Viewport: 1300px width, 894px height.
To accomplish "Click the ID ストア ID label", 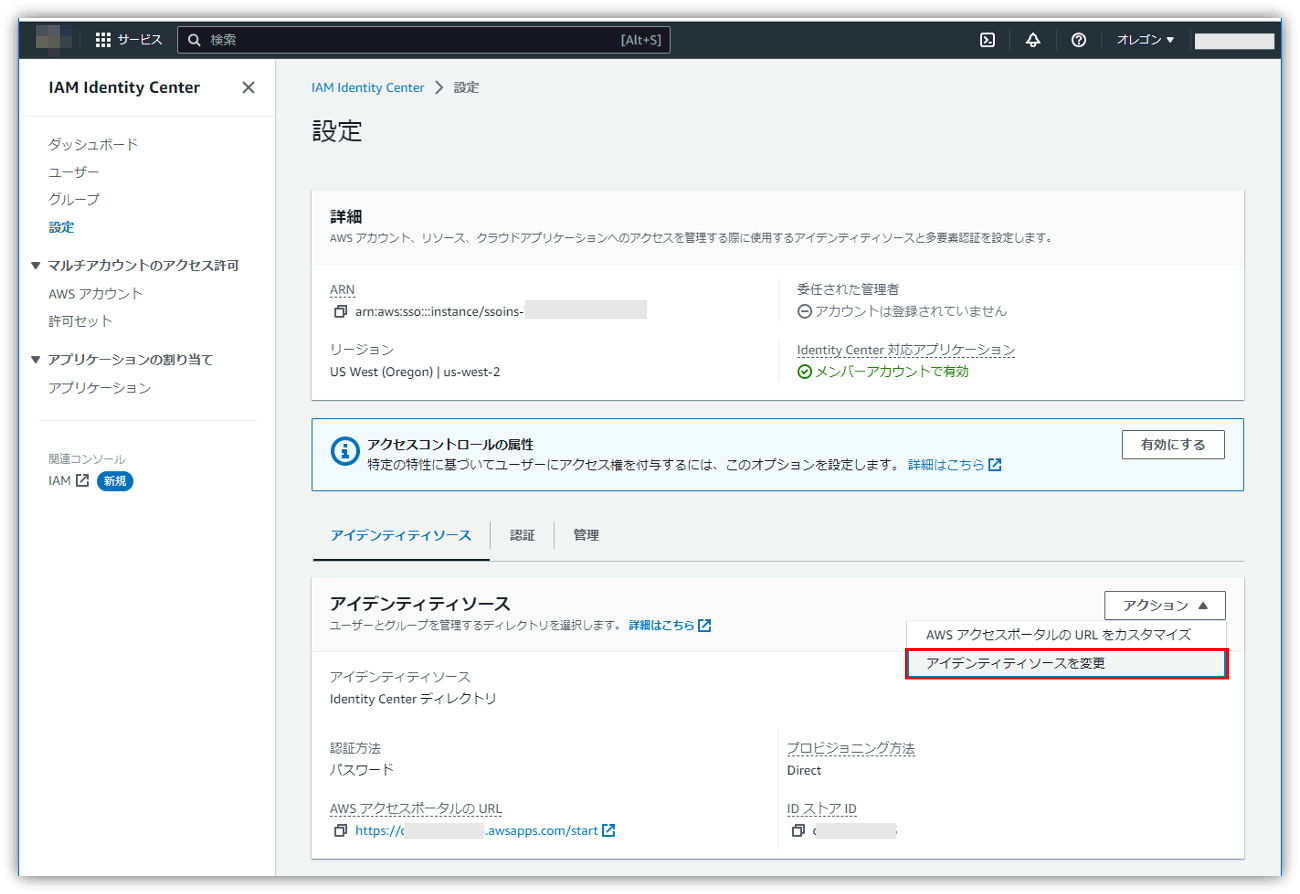I will (822, 810).
